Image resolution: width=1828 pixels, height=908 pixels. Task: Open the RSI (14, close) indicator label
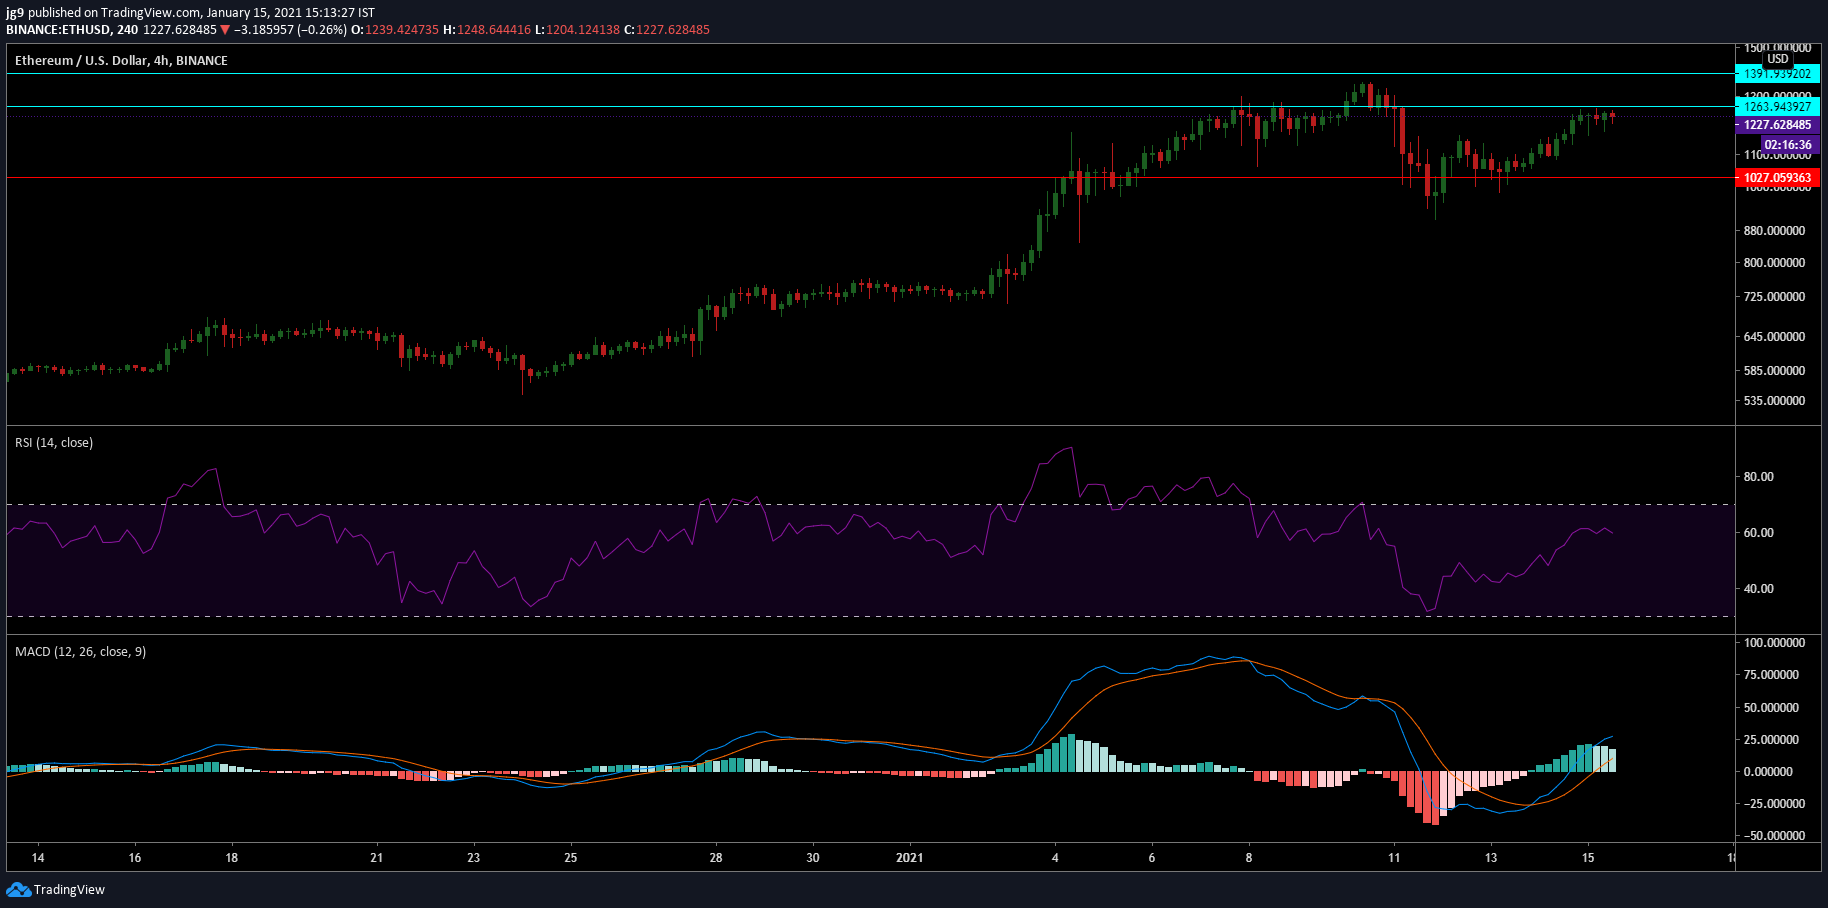(54, 443)
